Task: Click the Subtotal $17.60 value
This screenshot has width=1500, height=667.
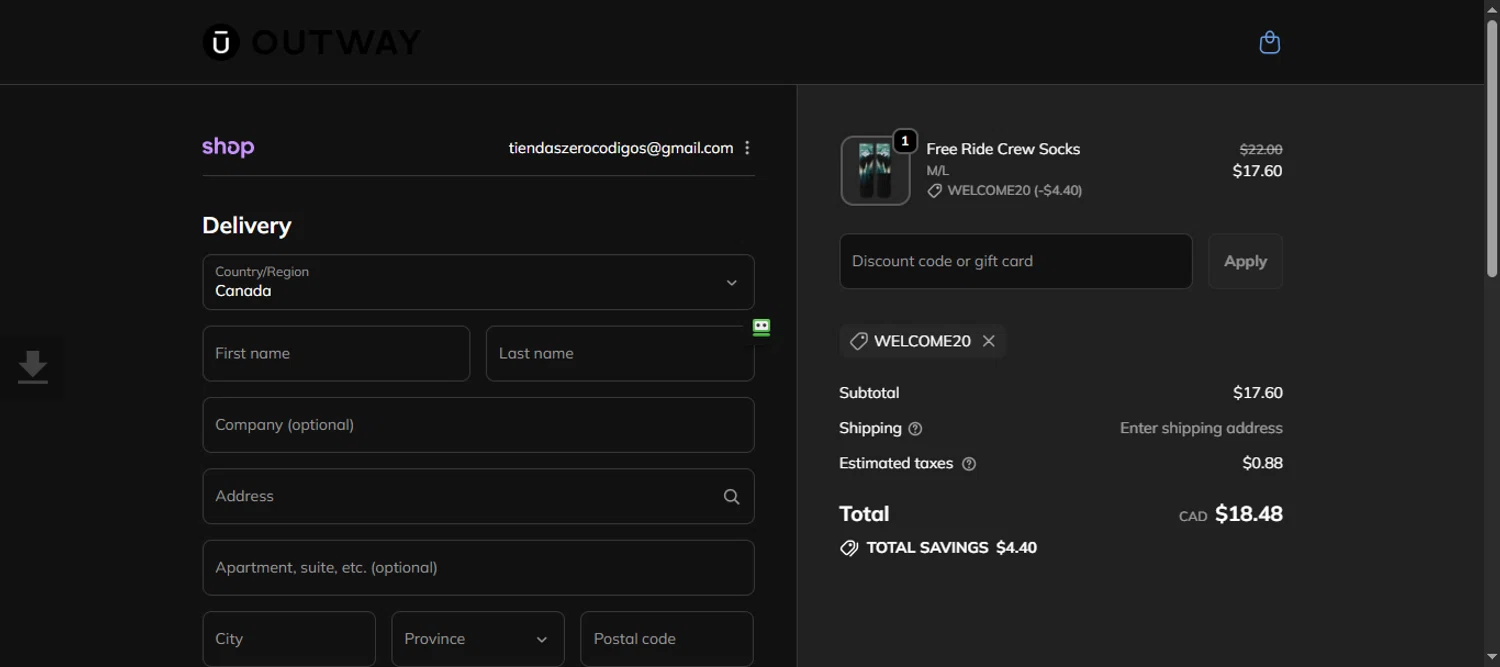Action: tap(1258, 393)
